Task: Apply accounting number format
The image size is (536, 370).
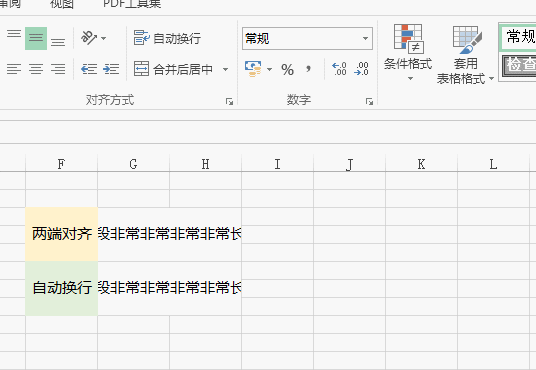Action: tap(253, 69)
